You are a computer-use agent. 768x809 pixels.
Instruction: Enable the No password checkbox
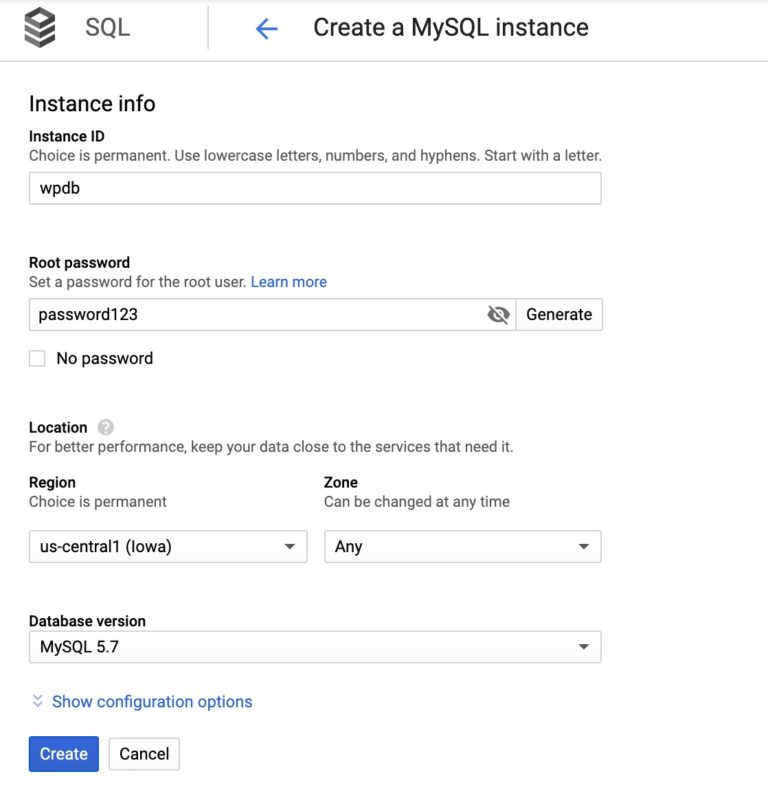[37, 358]
